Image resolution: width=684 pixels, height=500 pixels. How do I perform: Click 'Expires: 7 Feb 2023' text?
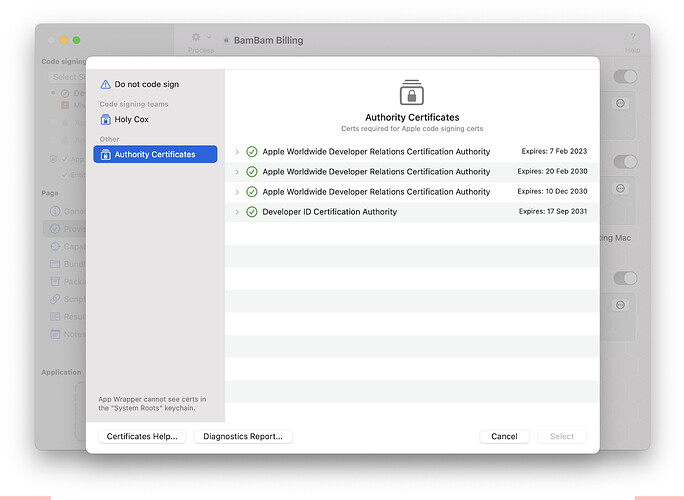click(x=554, y=151)
